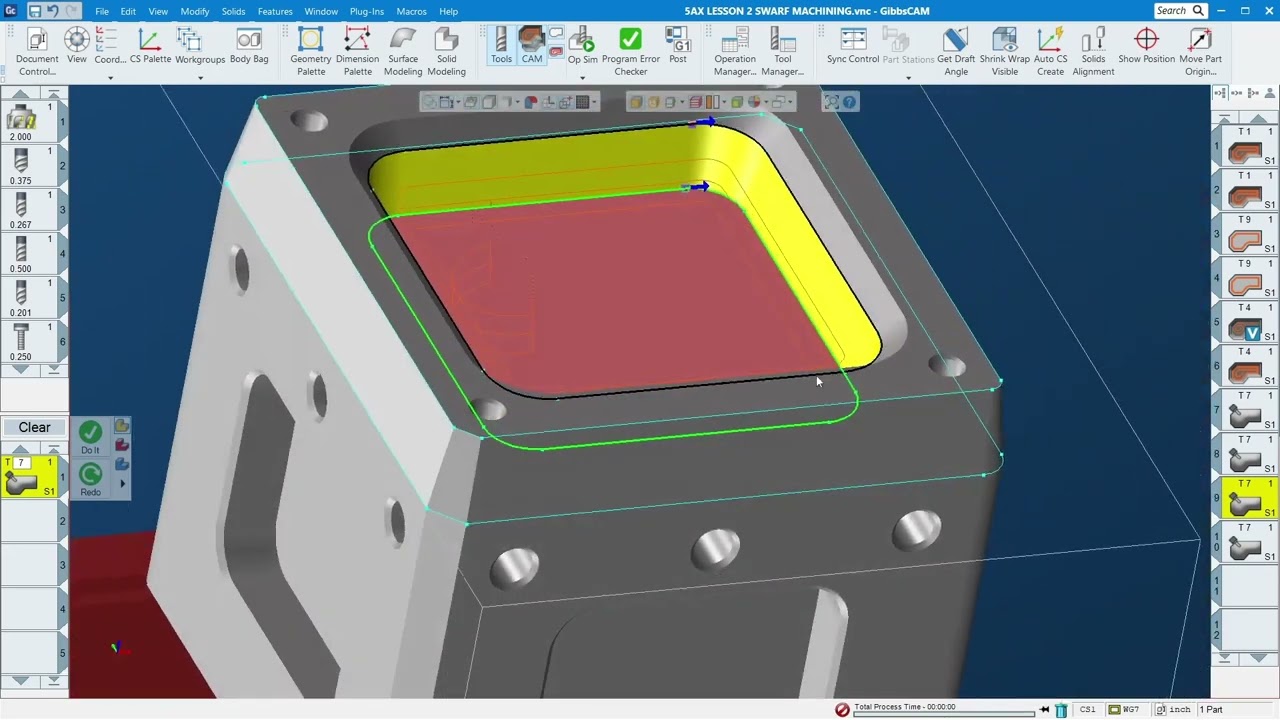1280x720 pixels.
Task: Open Solid Modeling palette
Action: (446, 52)
